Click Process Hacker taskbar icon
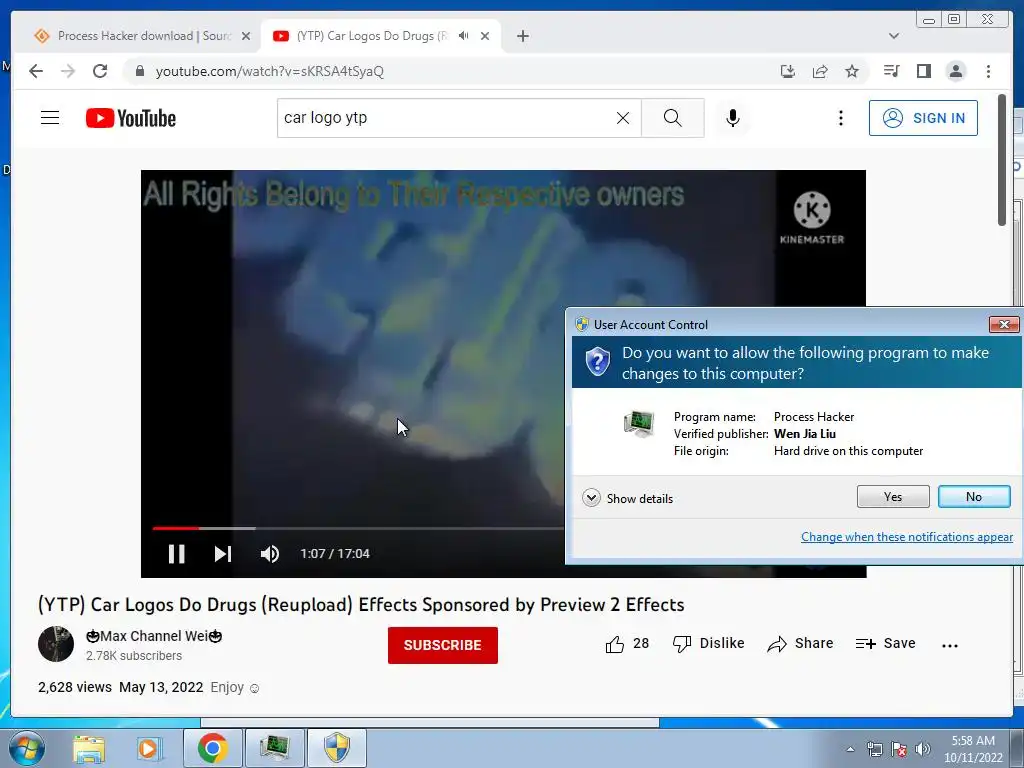 click(274, 748)
